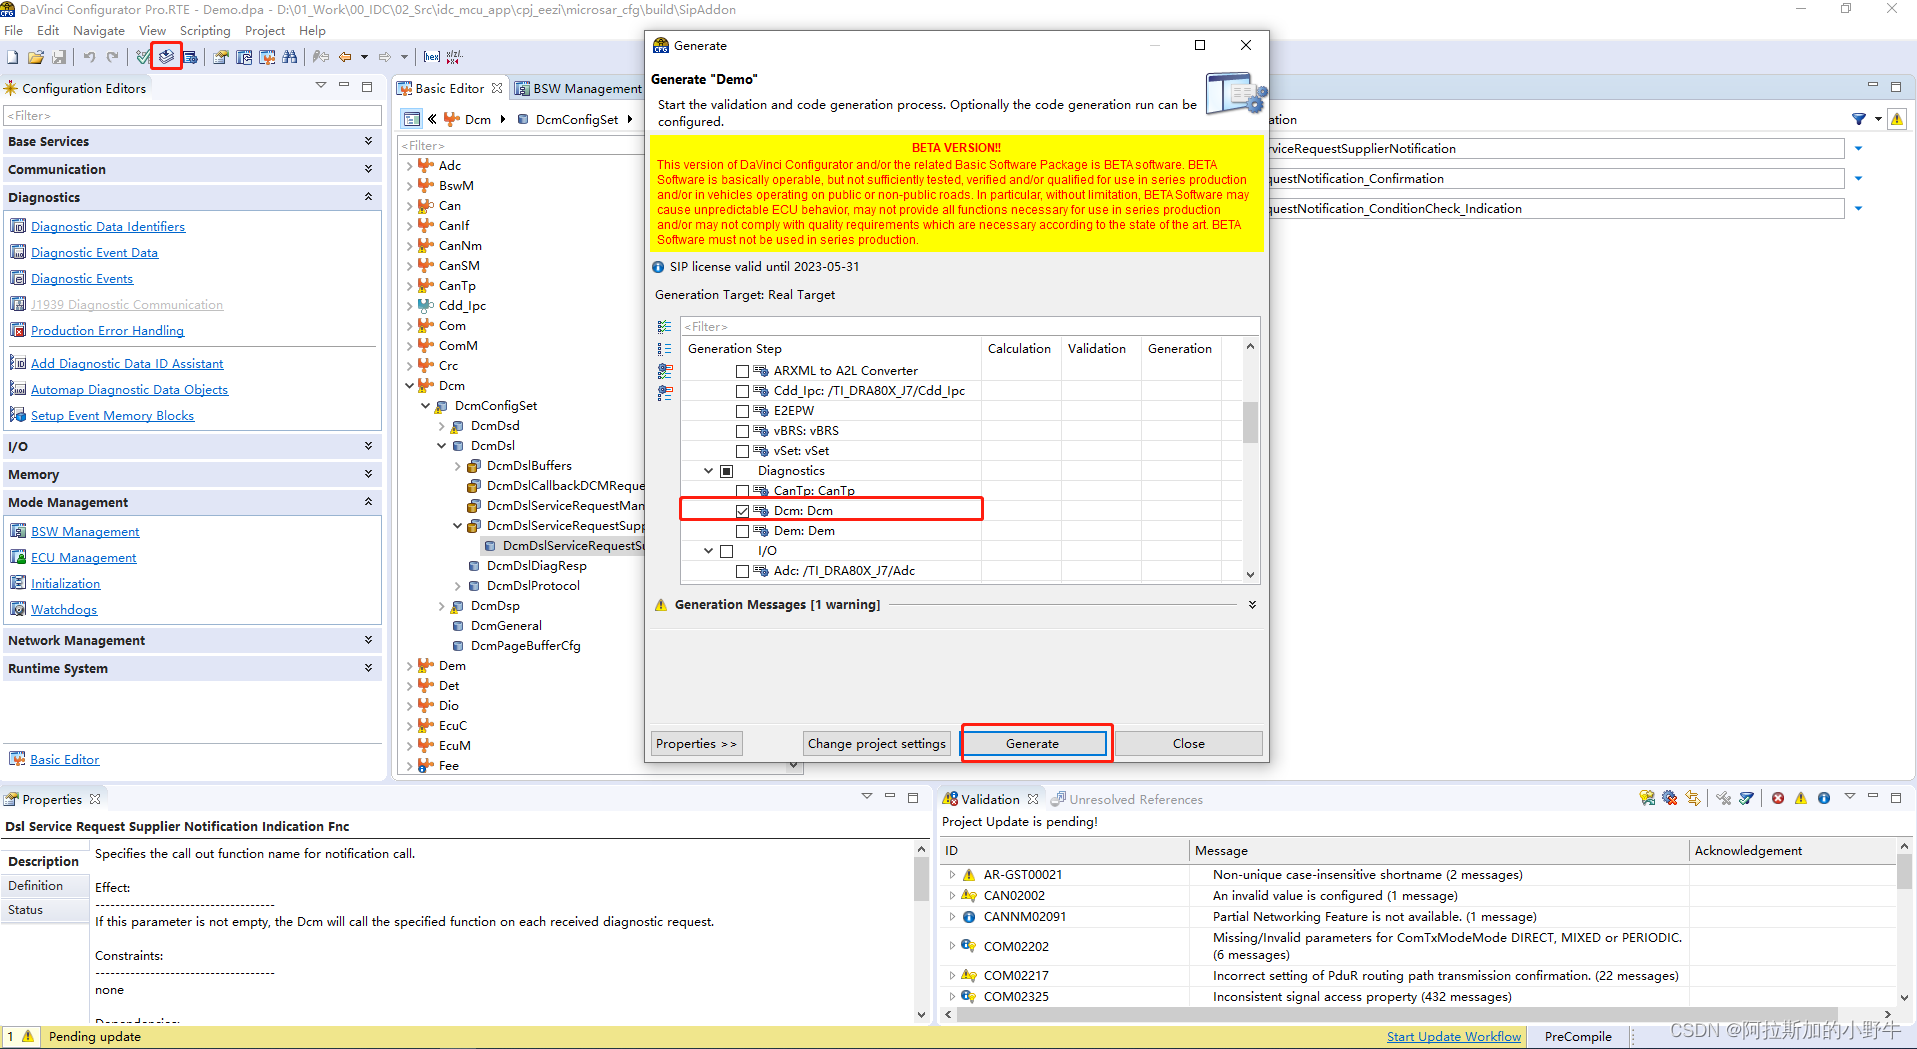1917x1049 pixels.
Task: Expand the Network Management section
Action: [368, 640]
